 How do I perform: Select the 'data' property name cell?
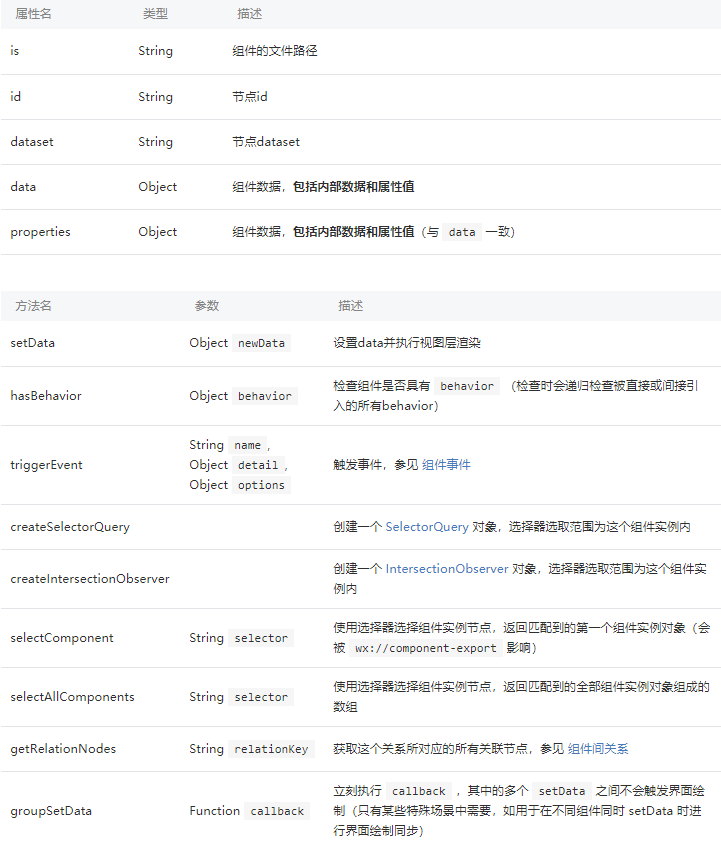click(x=23, y=187)
